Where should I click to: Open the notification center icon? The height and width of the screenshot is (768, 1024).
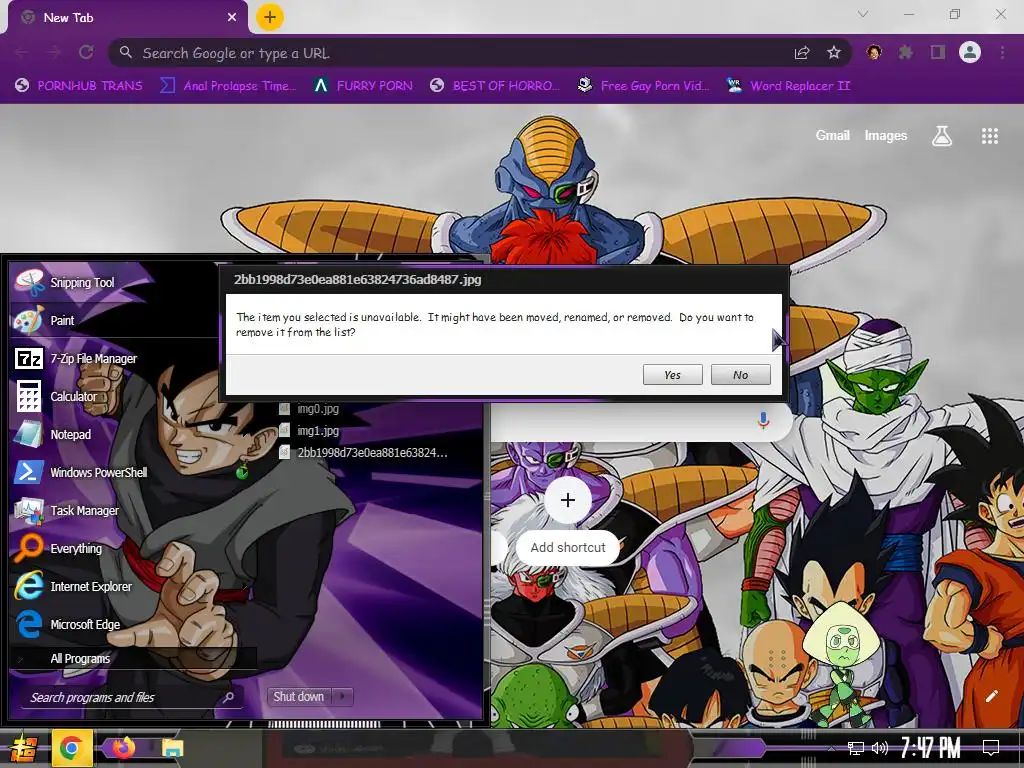(991, 748)
